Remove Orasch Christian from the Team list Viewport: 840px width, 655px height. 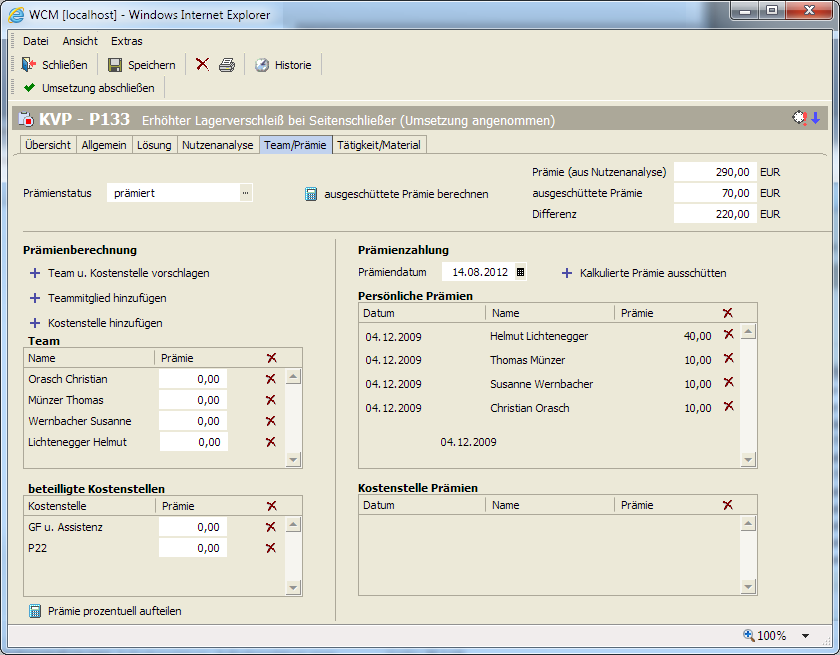[x=270, y=379]
